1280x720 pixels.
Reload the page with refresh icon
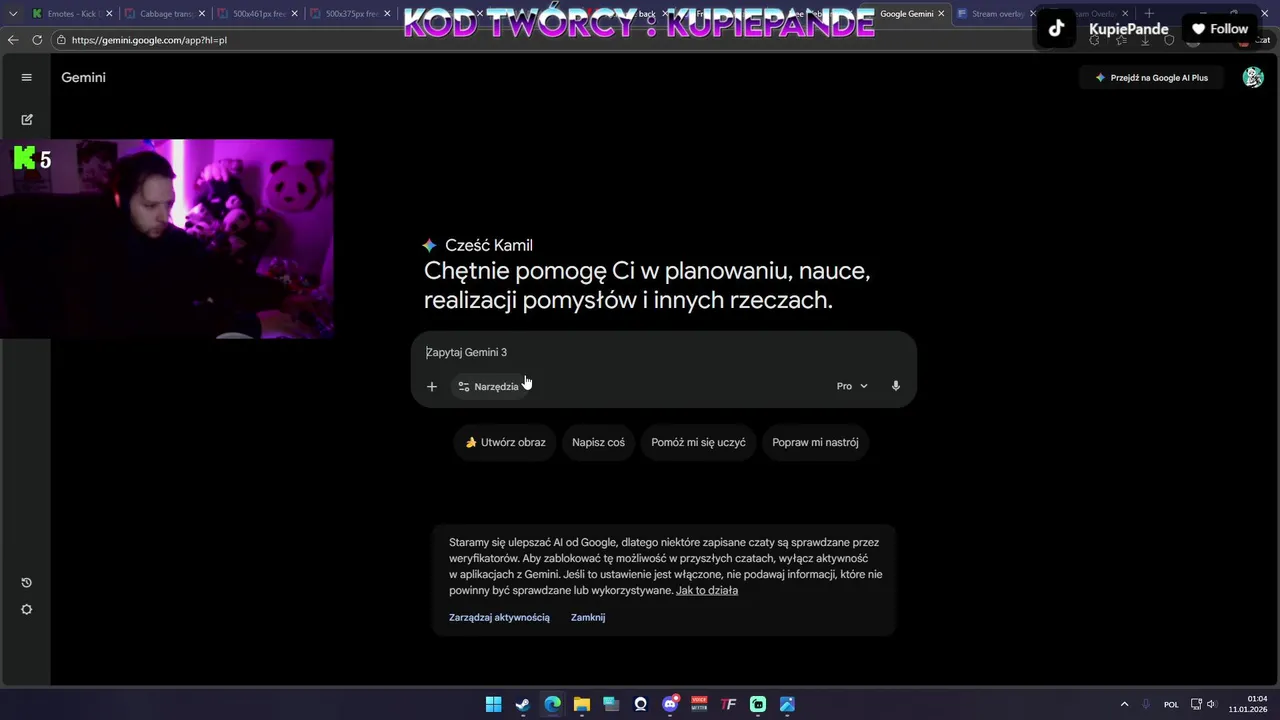click(37, 40)
